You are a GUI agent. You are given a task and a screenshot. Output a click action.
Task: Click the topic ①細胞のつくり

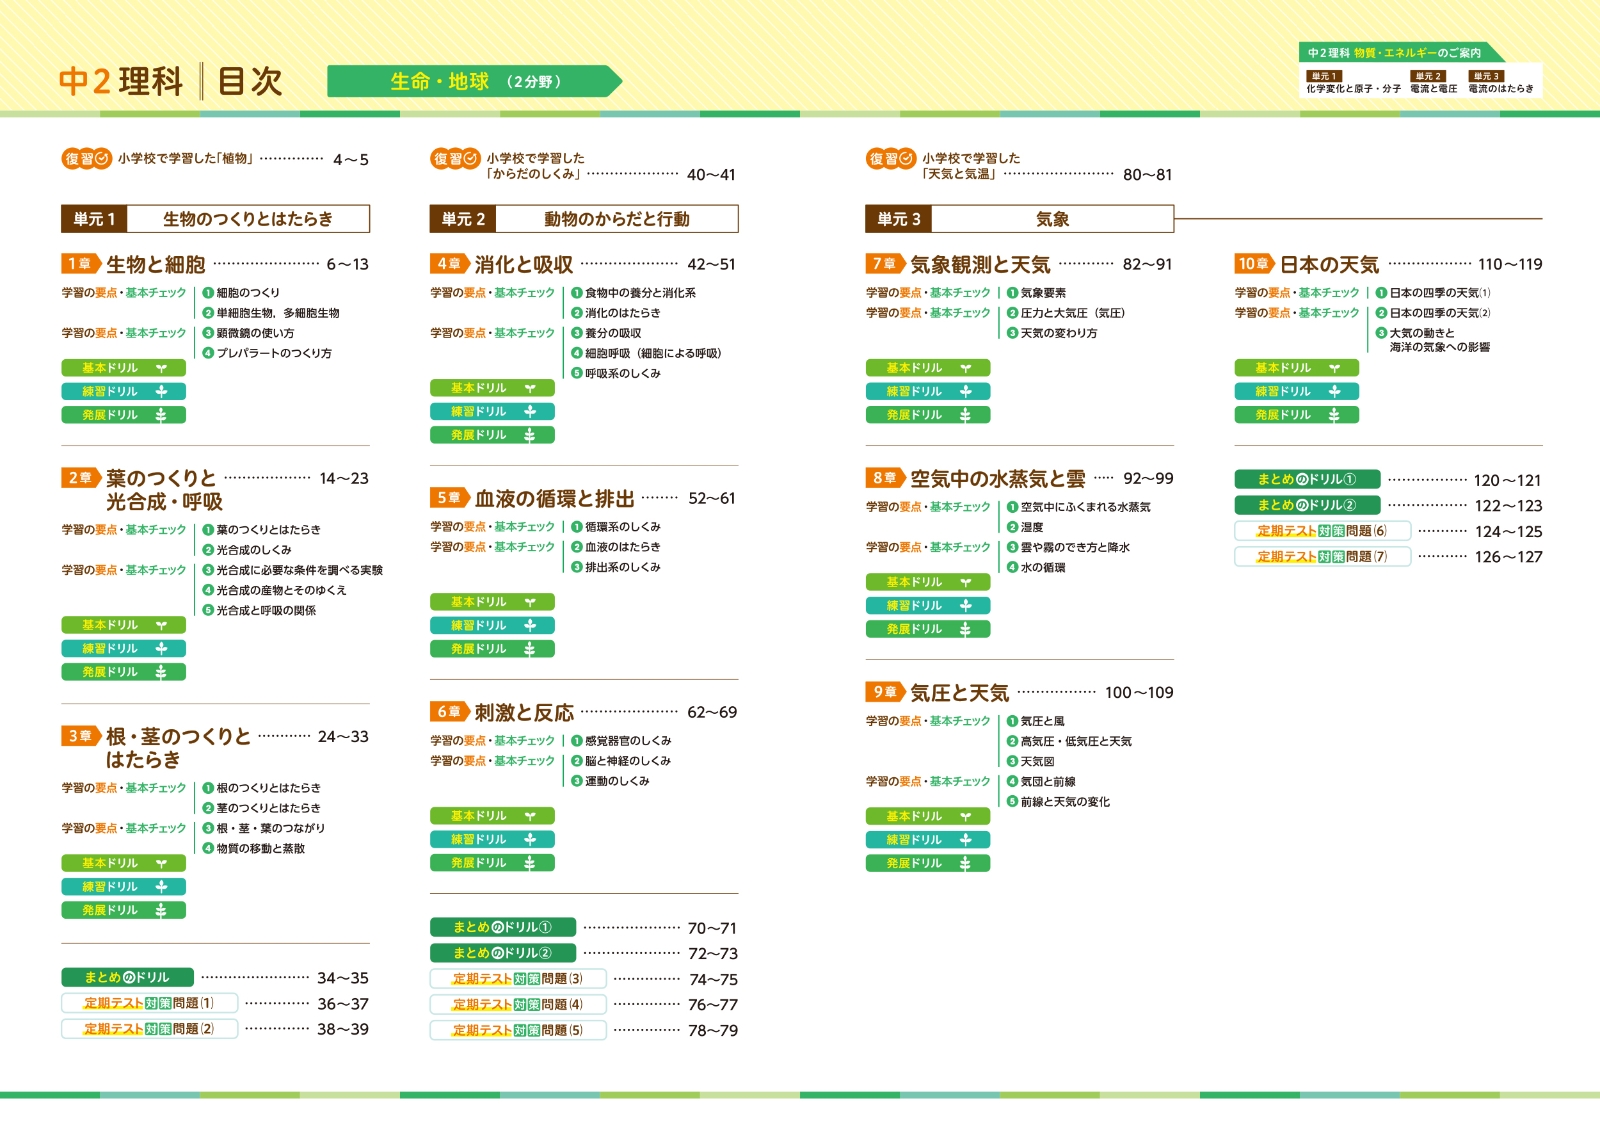click(241, 293)
